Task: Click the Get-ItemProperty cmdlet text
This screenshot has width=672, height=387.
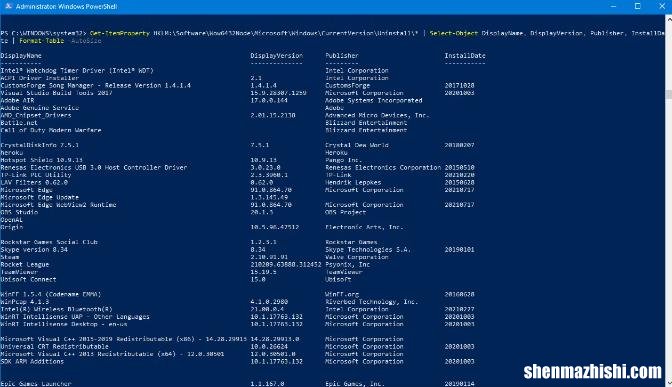Action: point(120,33)
